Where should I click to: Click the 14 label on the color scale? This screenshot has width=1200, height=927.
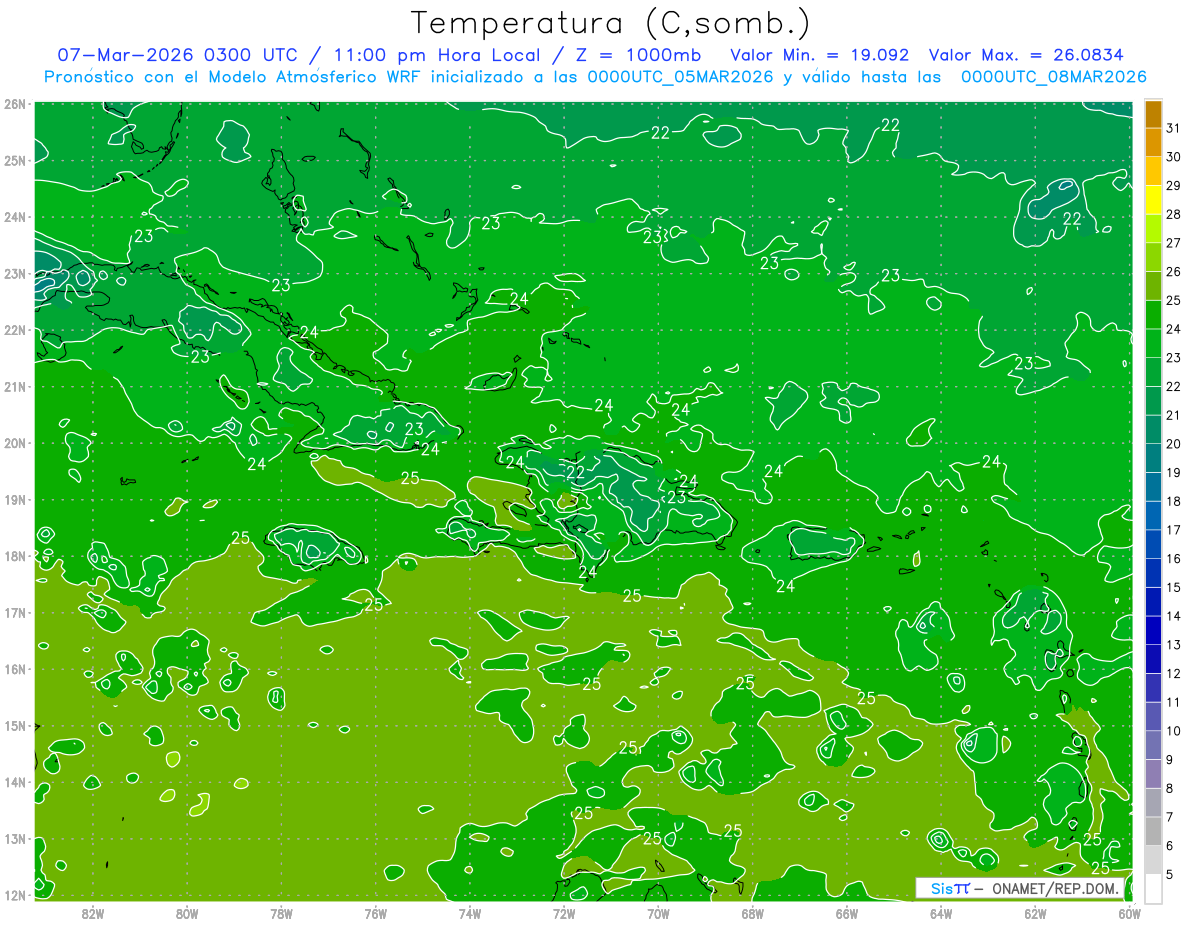coord(1174,615)
